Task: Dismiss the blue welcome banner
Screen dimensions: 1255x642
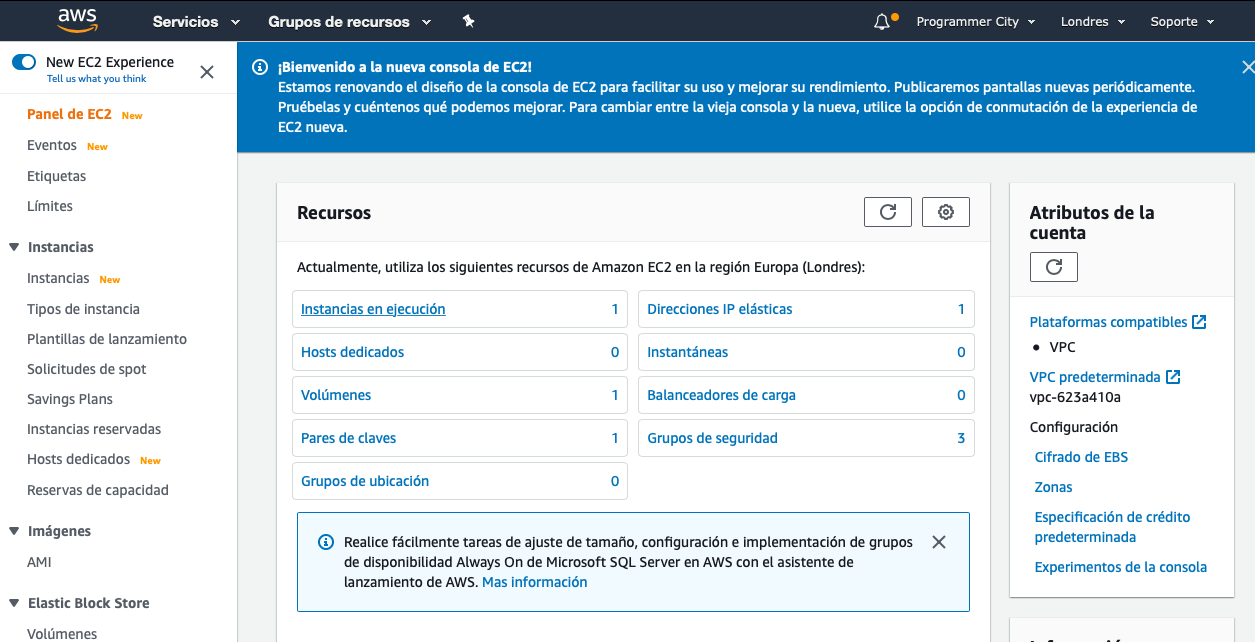Action: coord(1247,67)
